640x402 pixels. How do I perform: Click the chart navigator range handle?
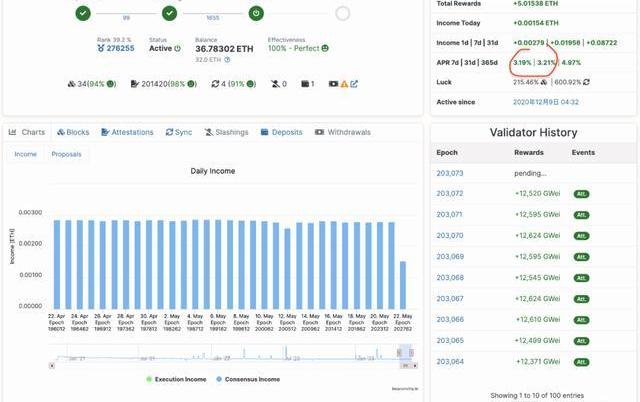click(x=399, y=352)
